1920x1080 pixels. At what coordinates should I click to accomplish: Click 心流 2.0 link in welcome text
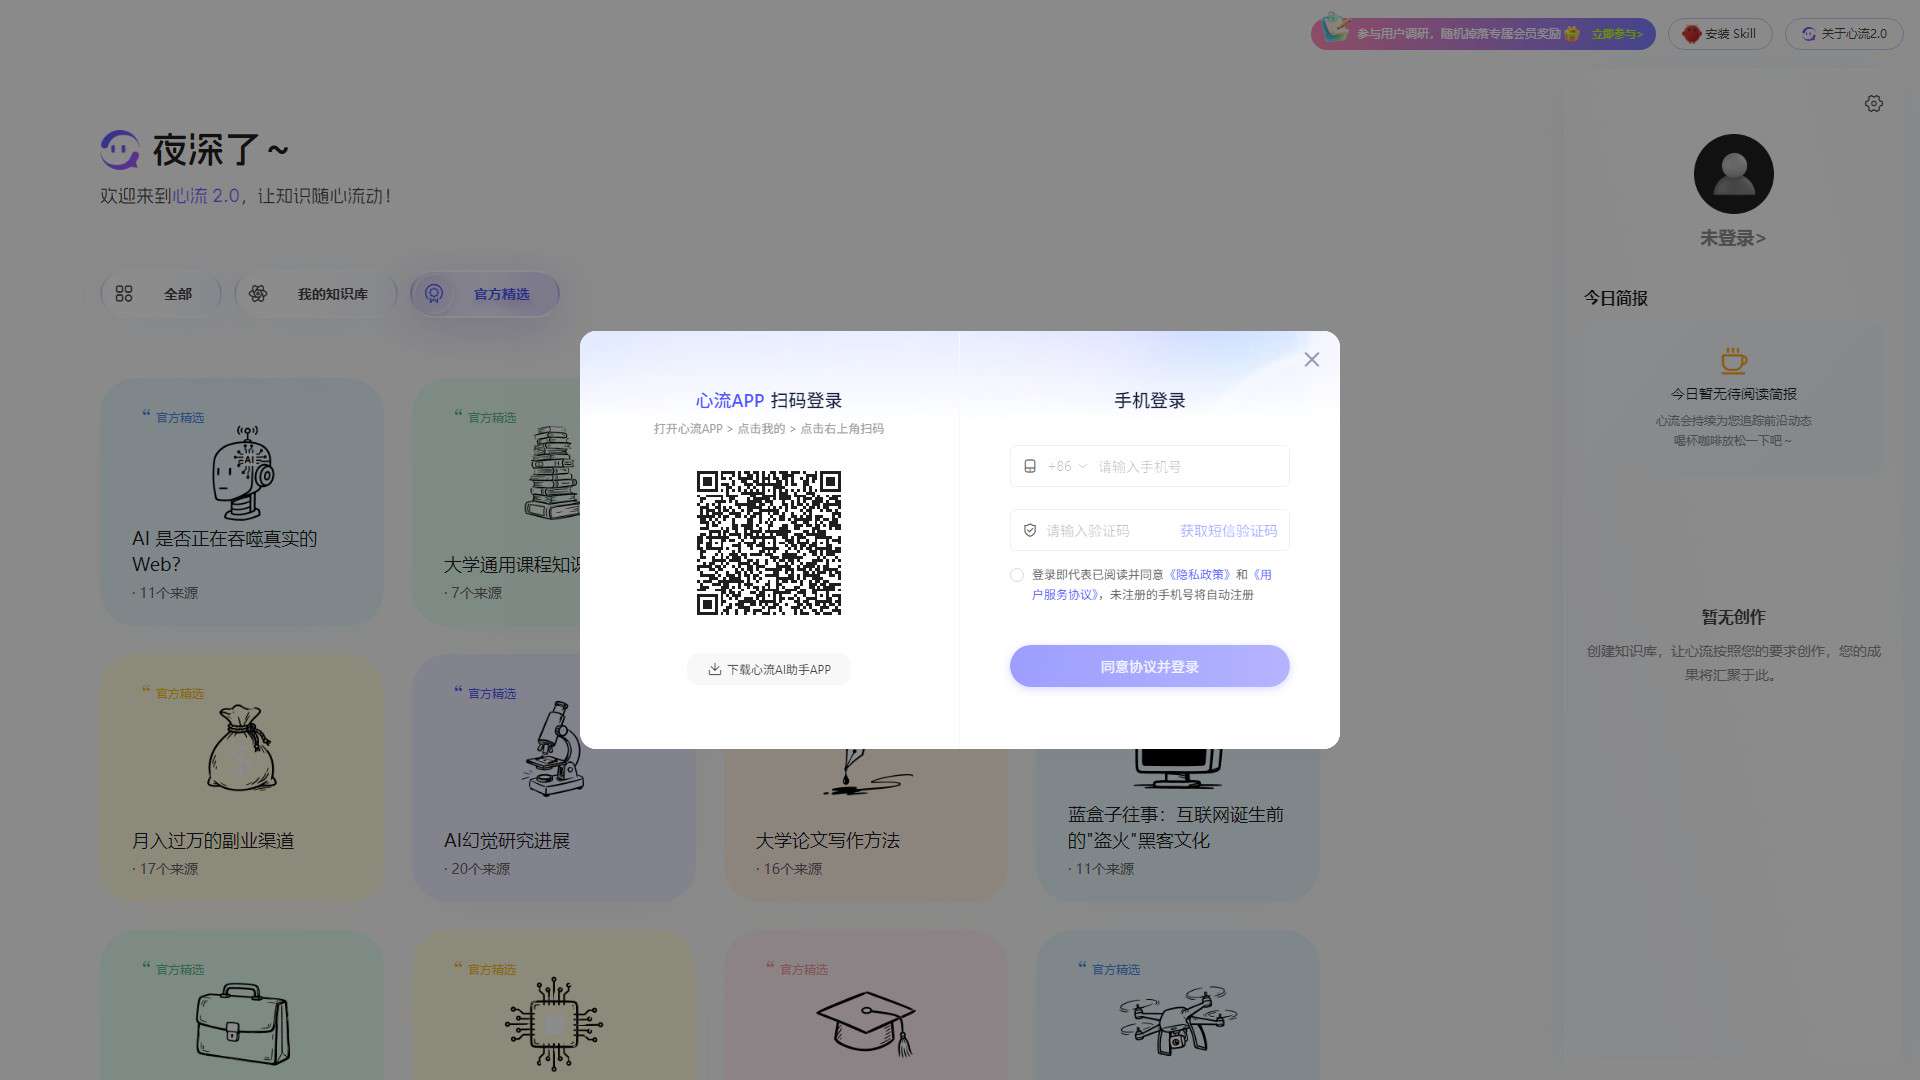pyautogui.click(x=206, y=196)
